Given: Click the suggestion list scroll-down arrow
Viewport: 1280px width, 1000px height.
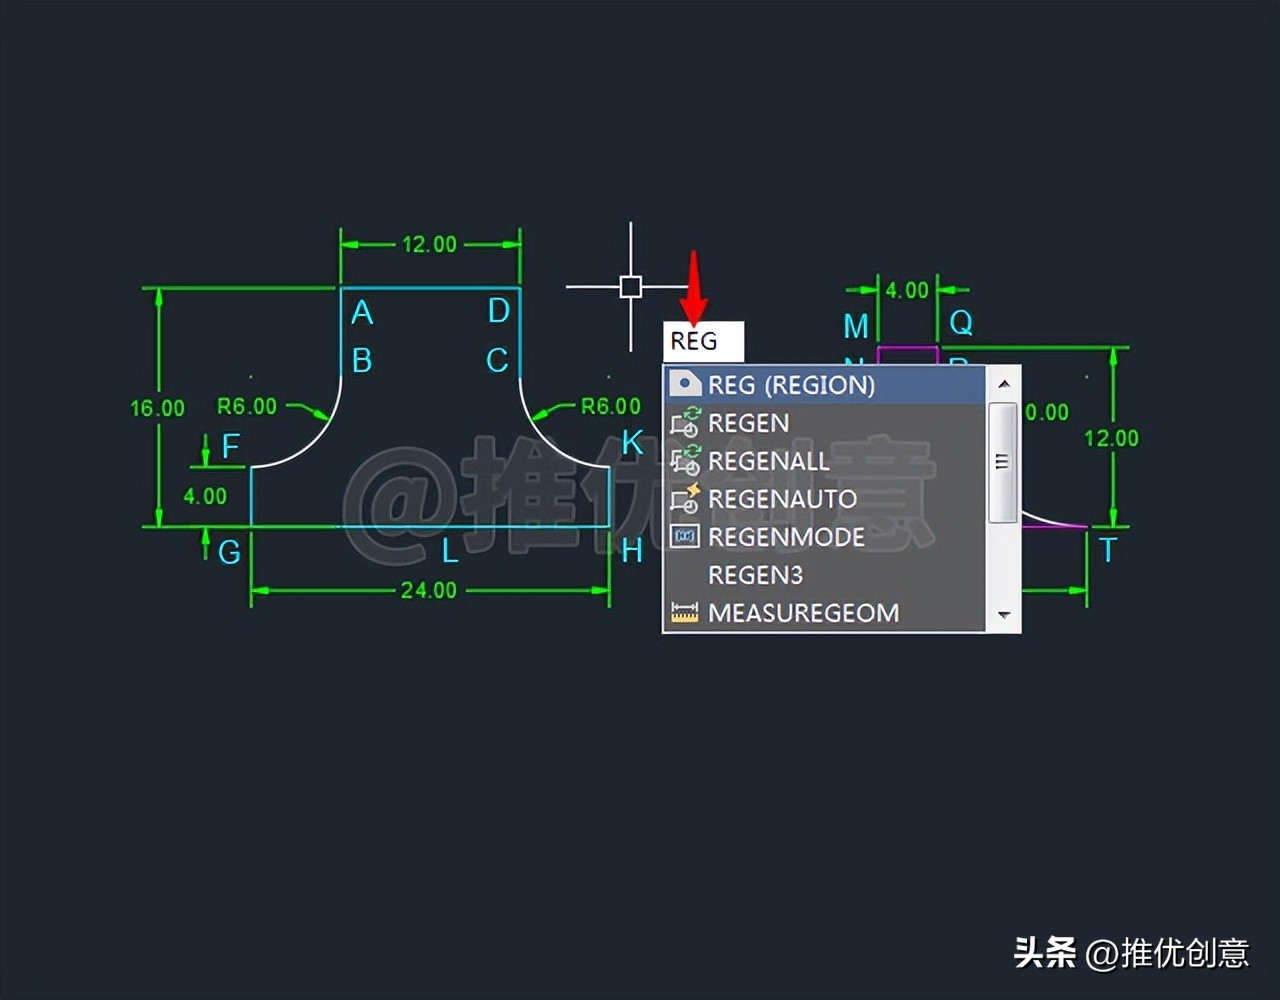Looking at the screenshot, I should [1003, 615].
